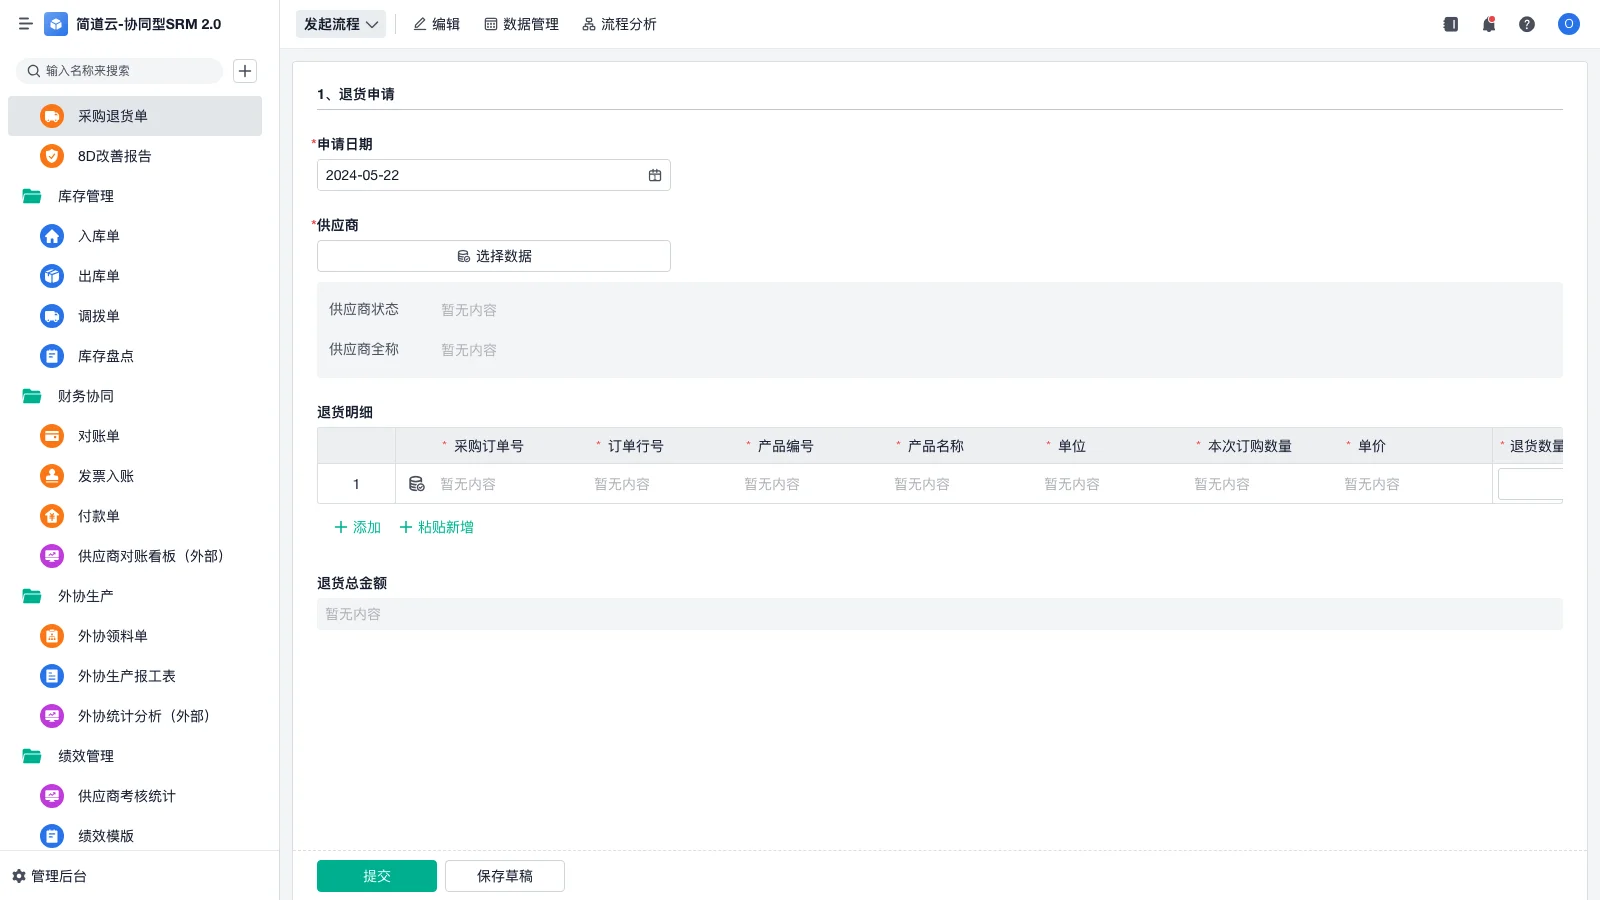Click the 采购订单号 column header
Viewport: 1600px width, 900px height.
(x=489, y=446)
